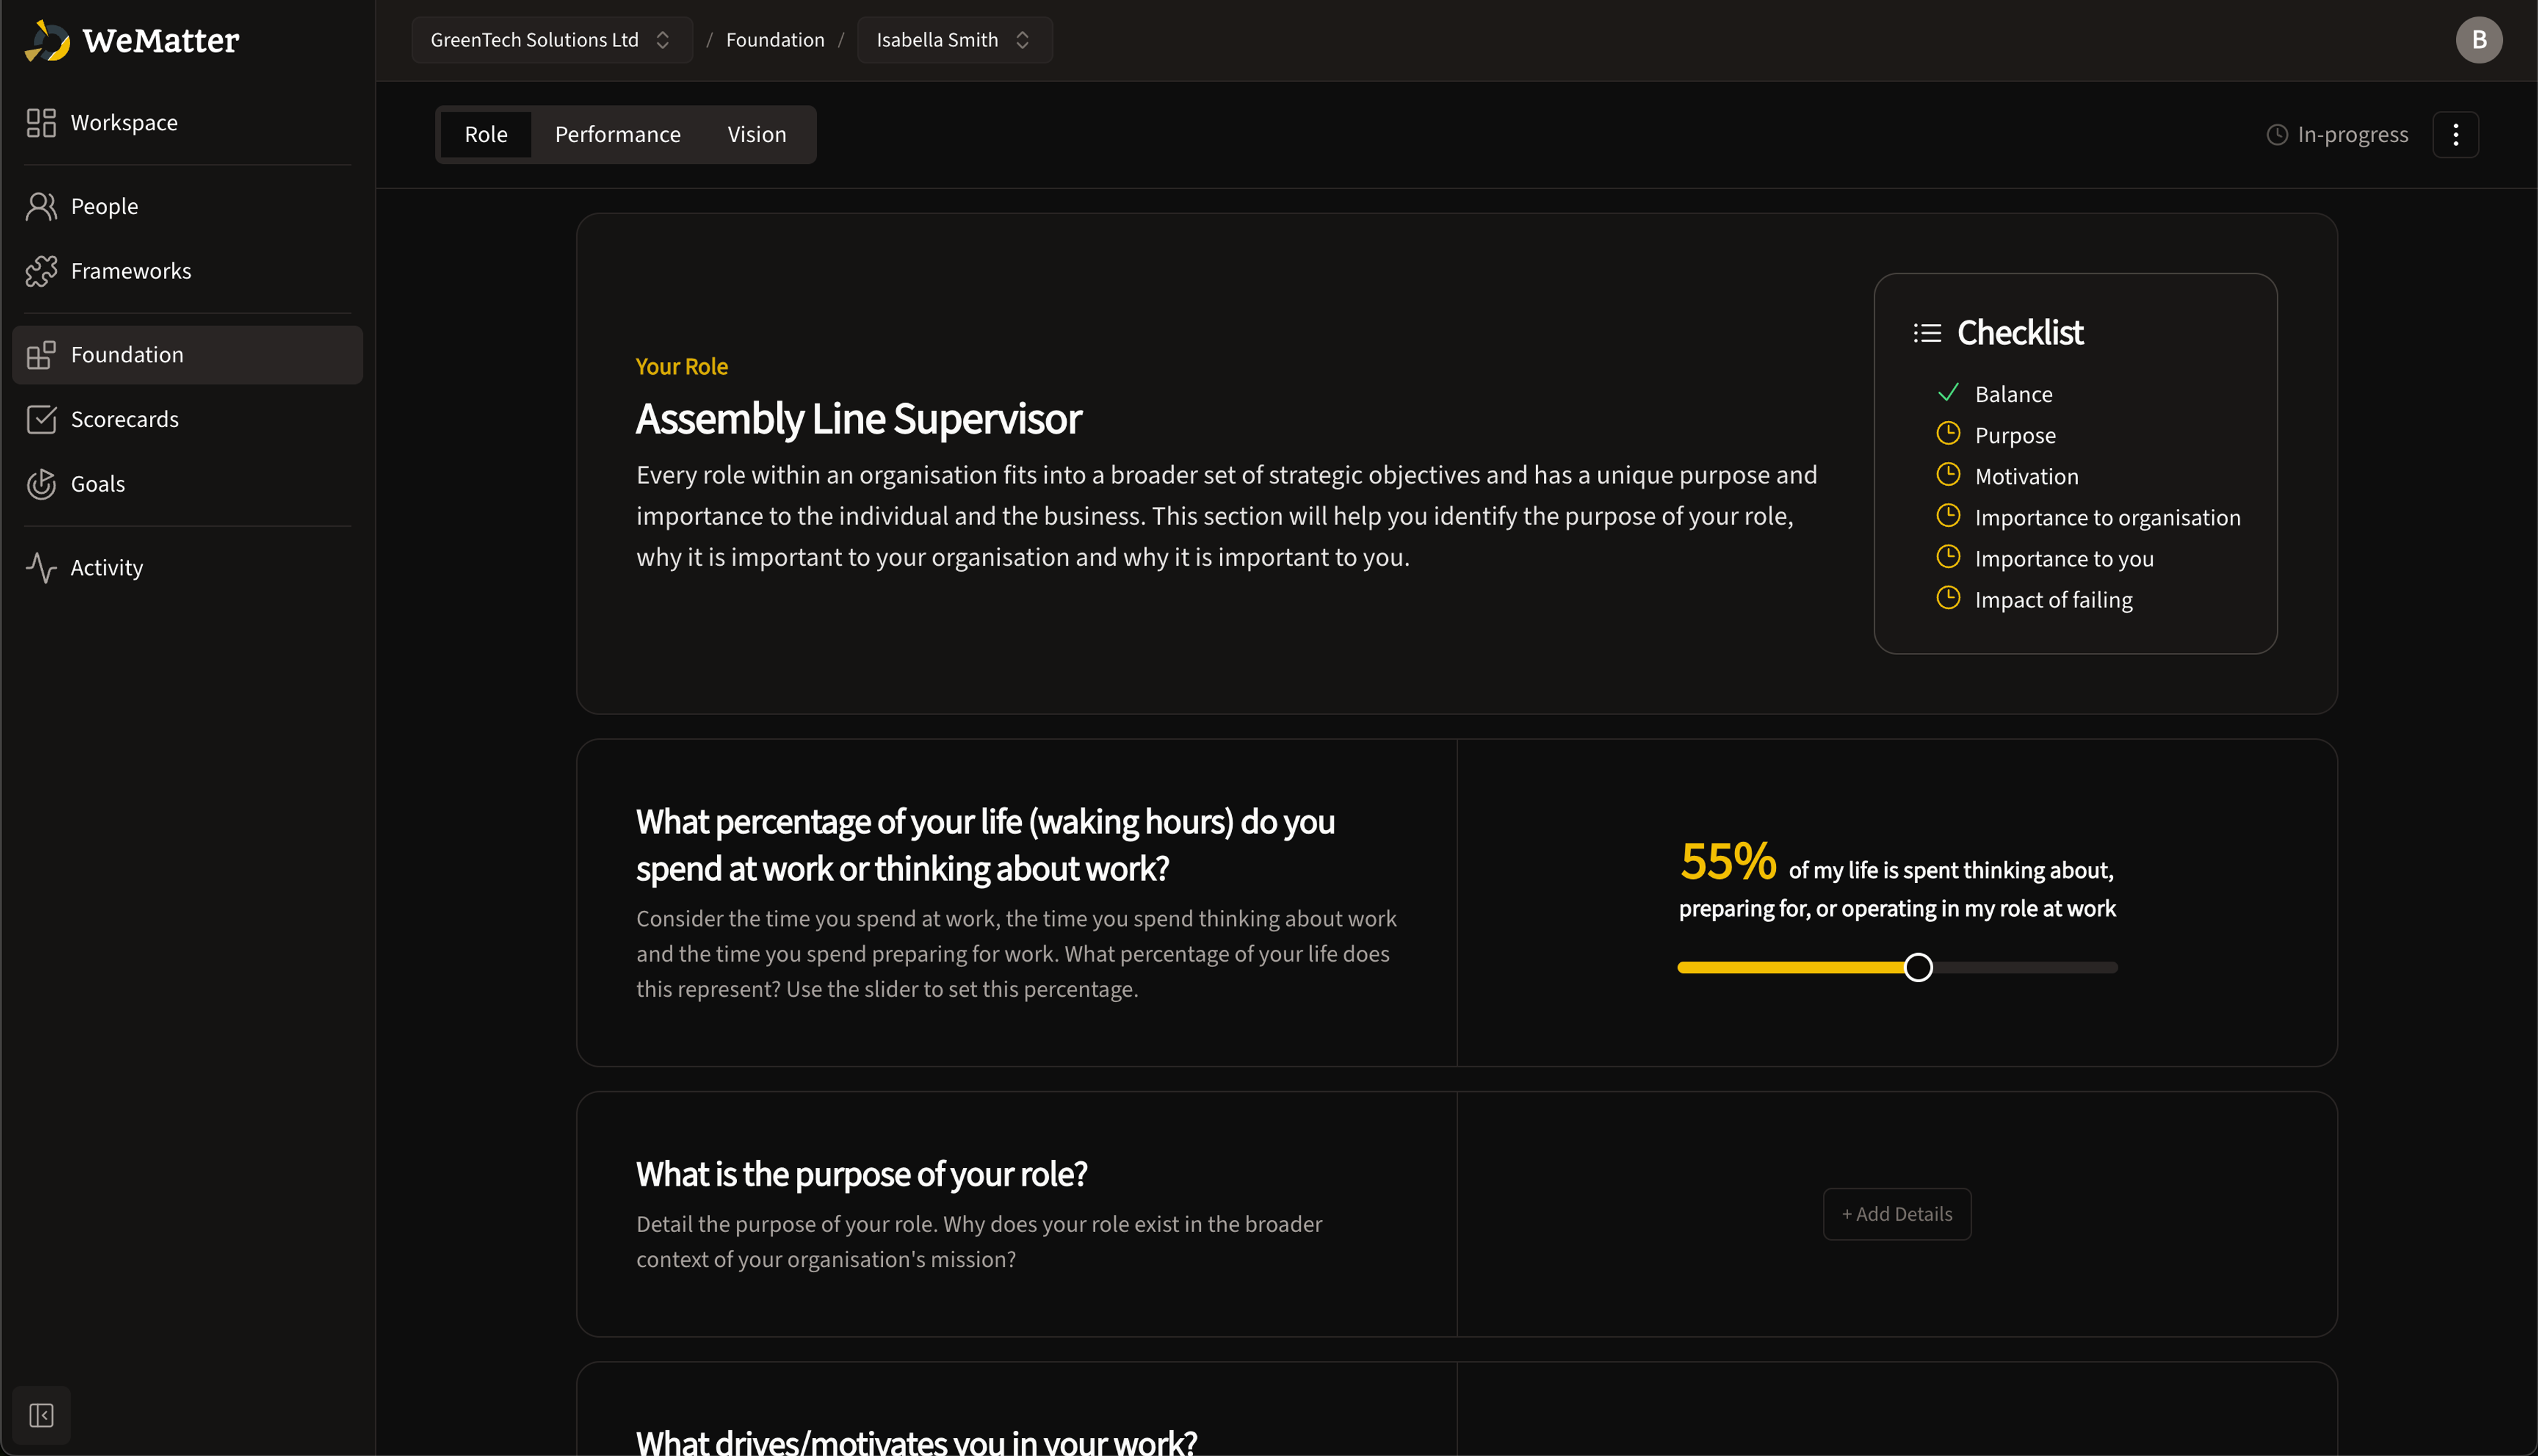Image resolution: width=2538 pixels, height=1456 pixels.
Task: Click clock icon beside Importance to organisation
Action: [1948, 515]
